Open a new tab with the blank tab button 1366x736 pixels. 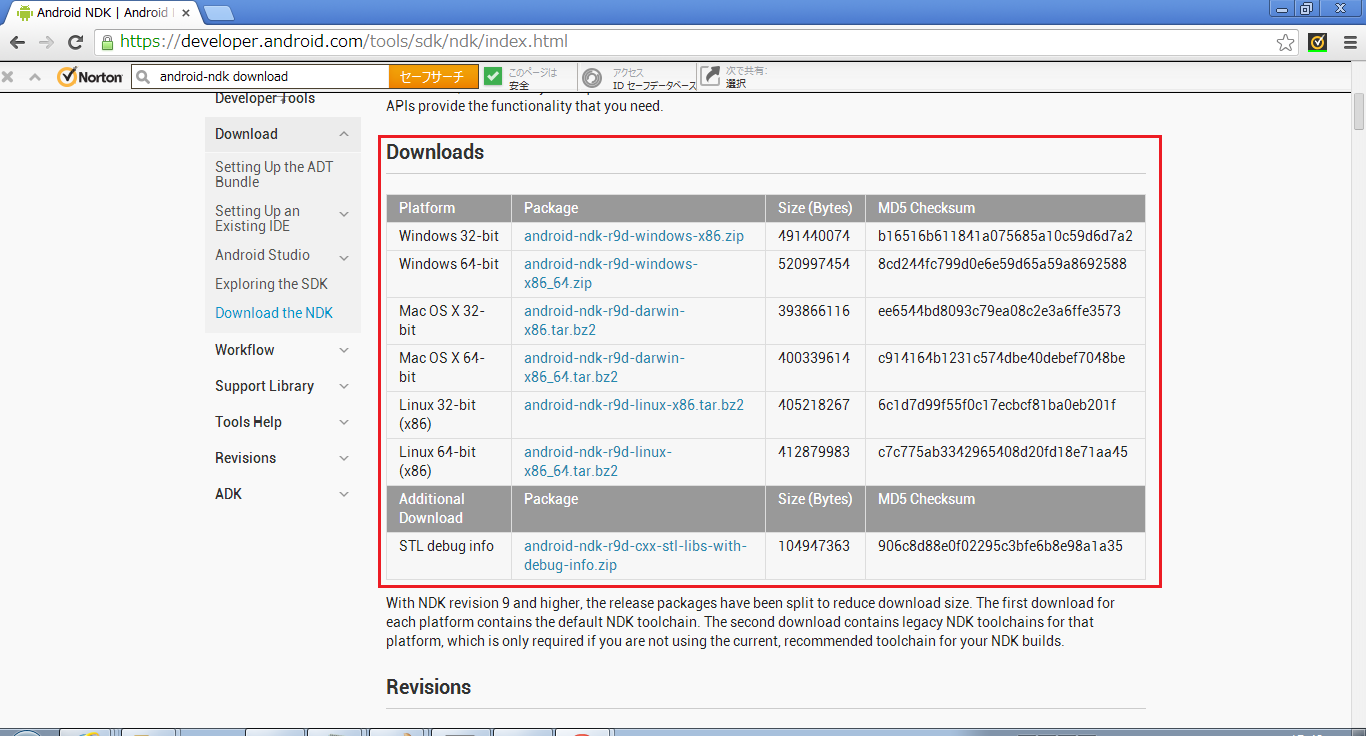click(x=218, y=13)
